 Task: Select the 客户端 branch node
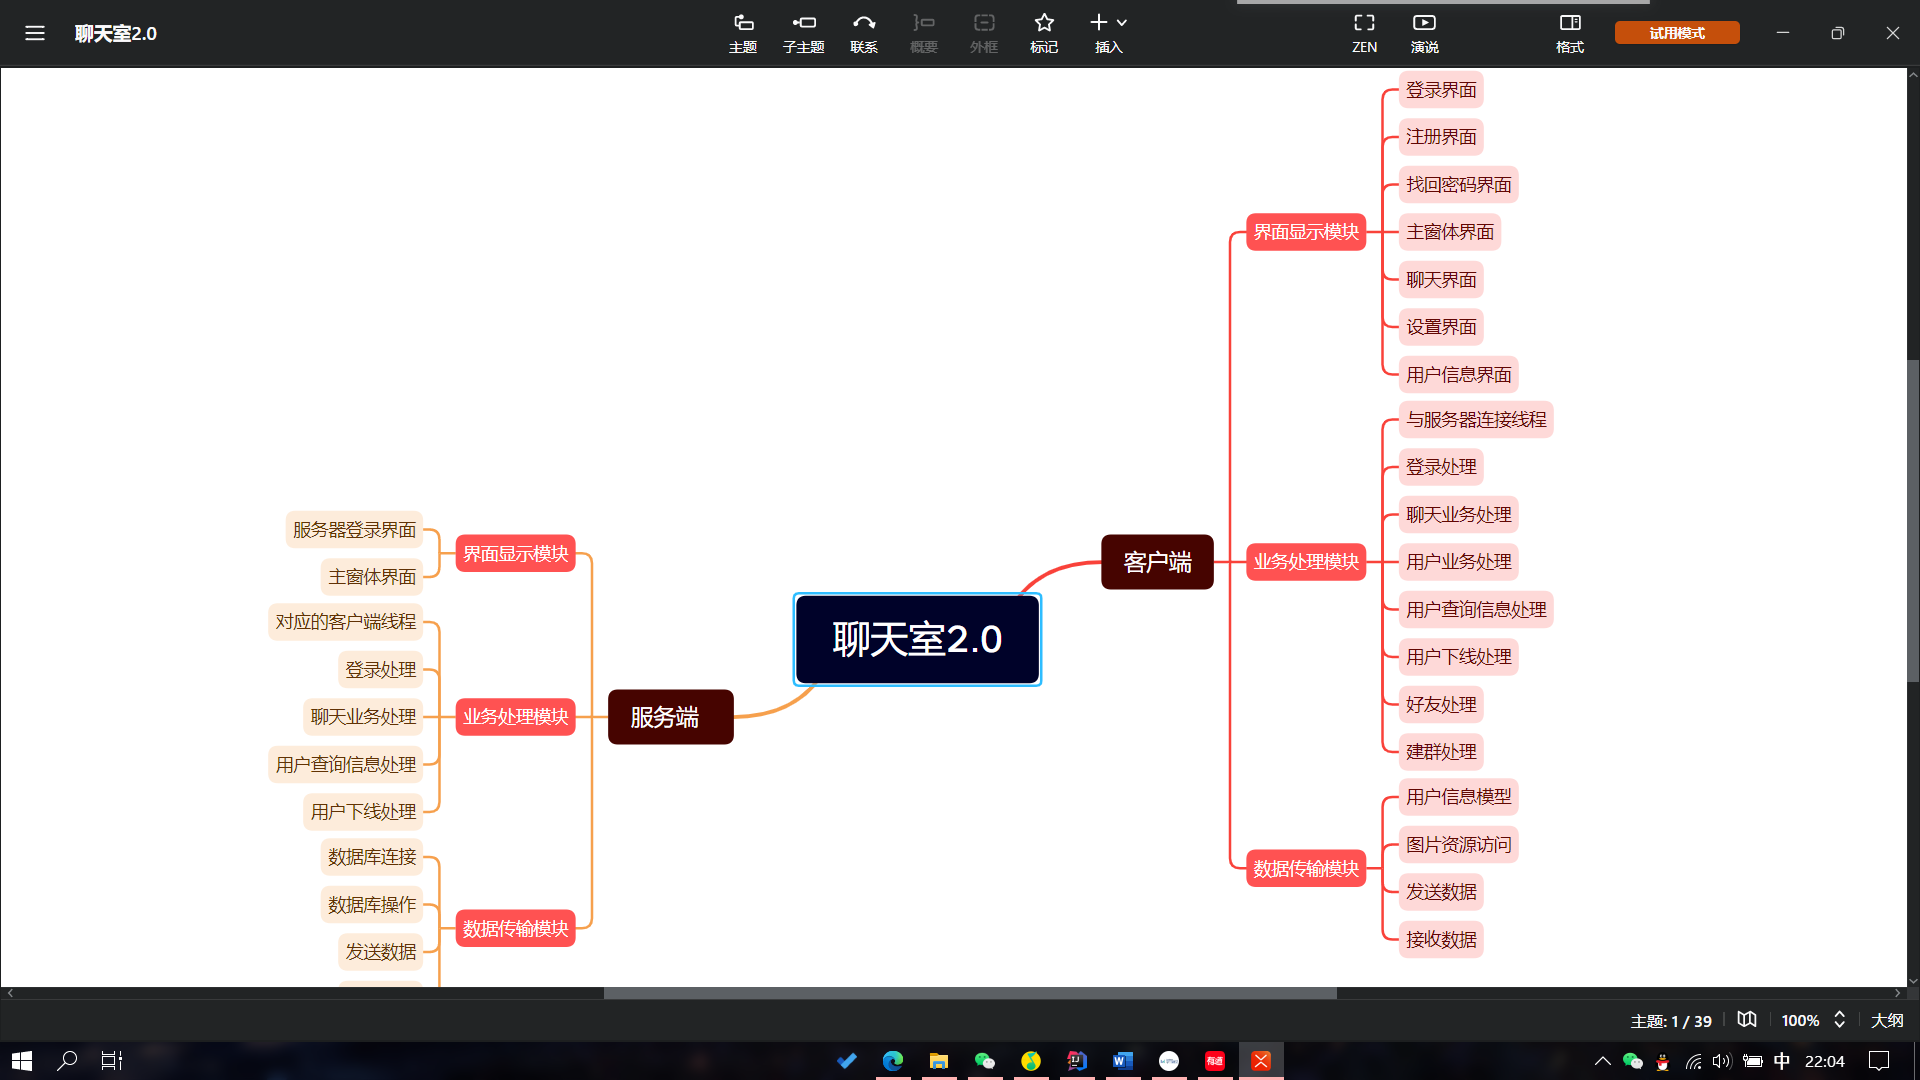[x=1157, y=562]
